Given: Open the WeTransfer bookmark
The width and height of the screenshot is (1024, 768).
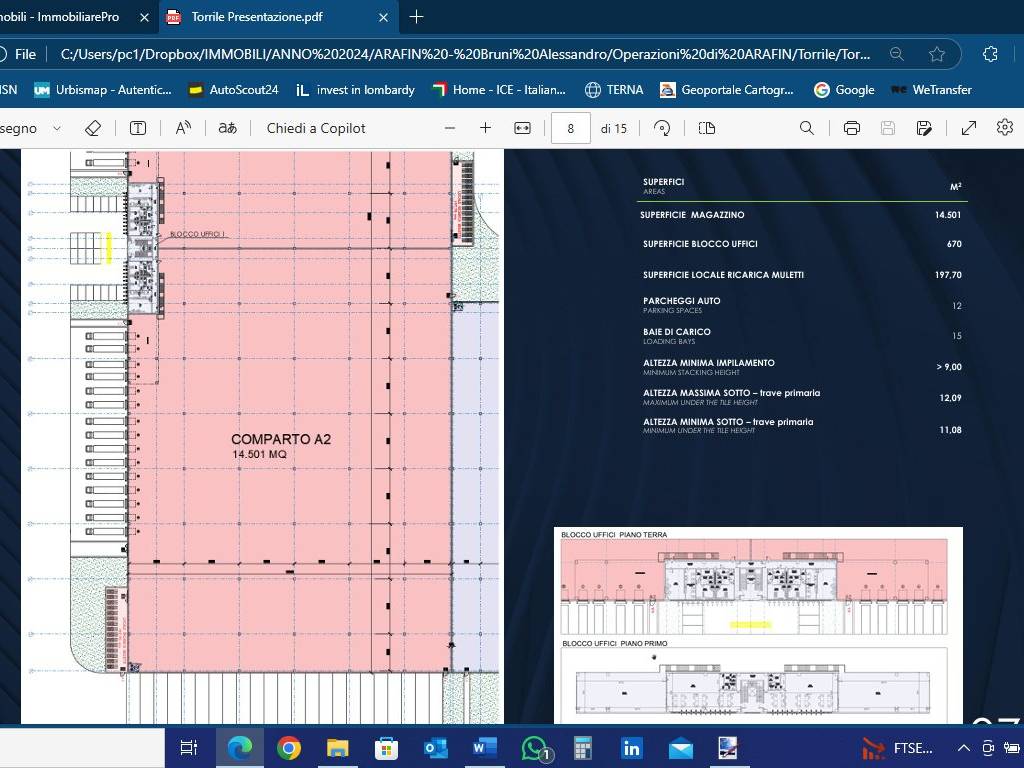Looking at the screenshot, I should [931, 90].
